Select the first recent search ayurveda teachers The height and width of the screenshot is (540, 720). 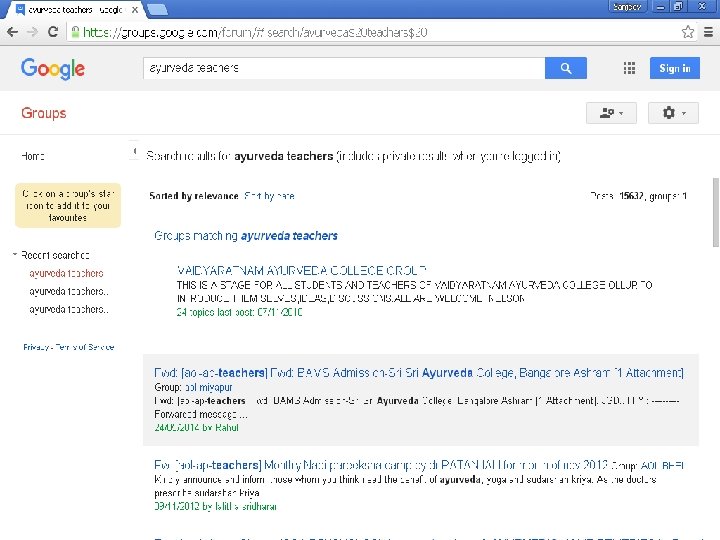pos(66,273)
